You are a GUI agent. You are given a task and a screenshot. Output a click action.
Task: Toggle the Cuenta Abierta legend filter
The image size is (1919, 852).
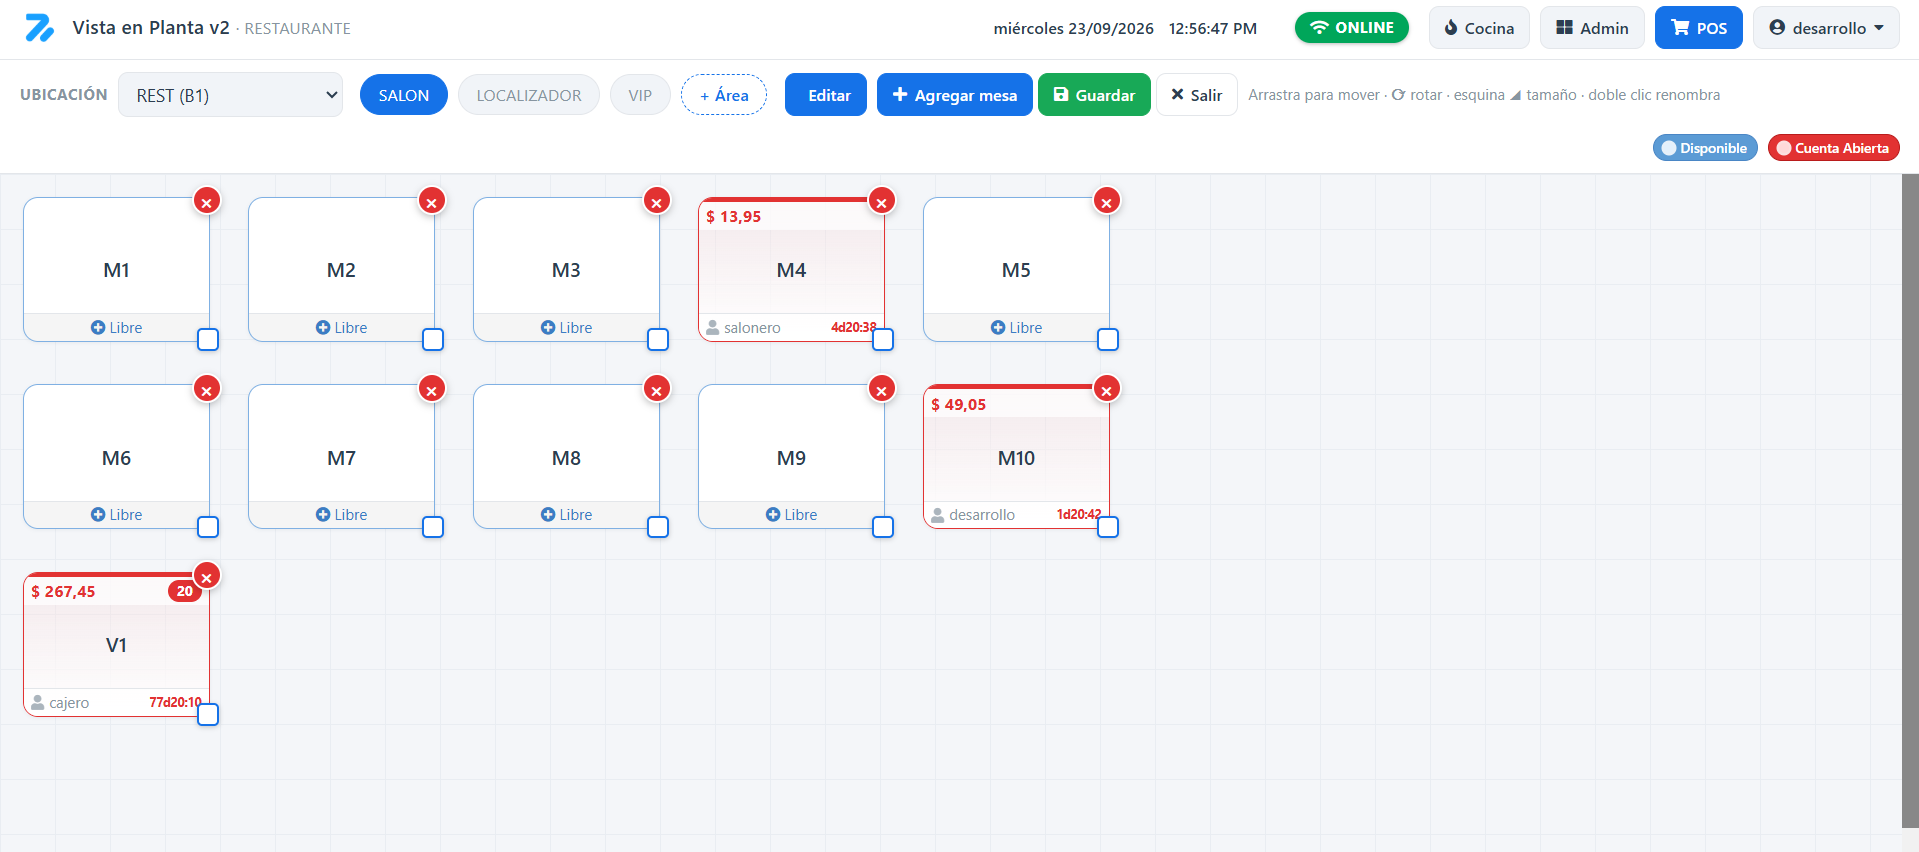point(1834,148)
